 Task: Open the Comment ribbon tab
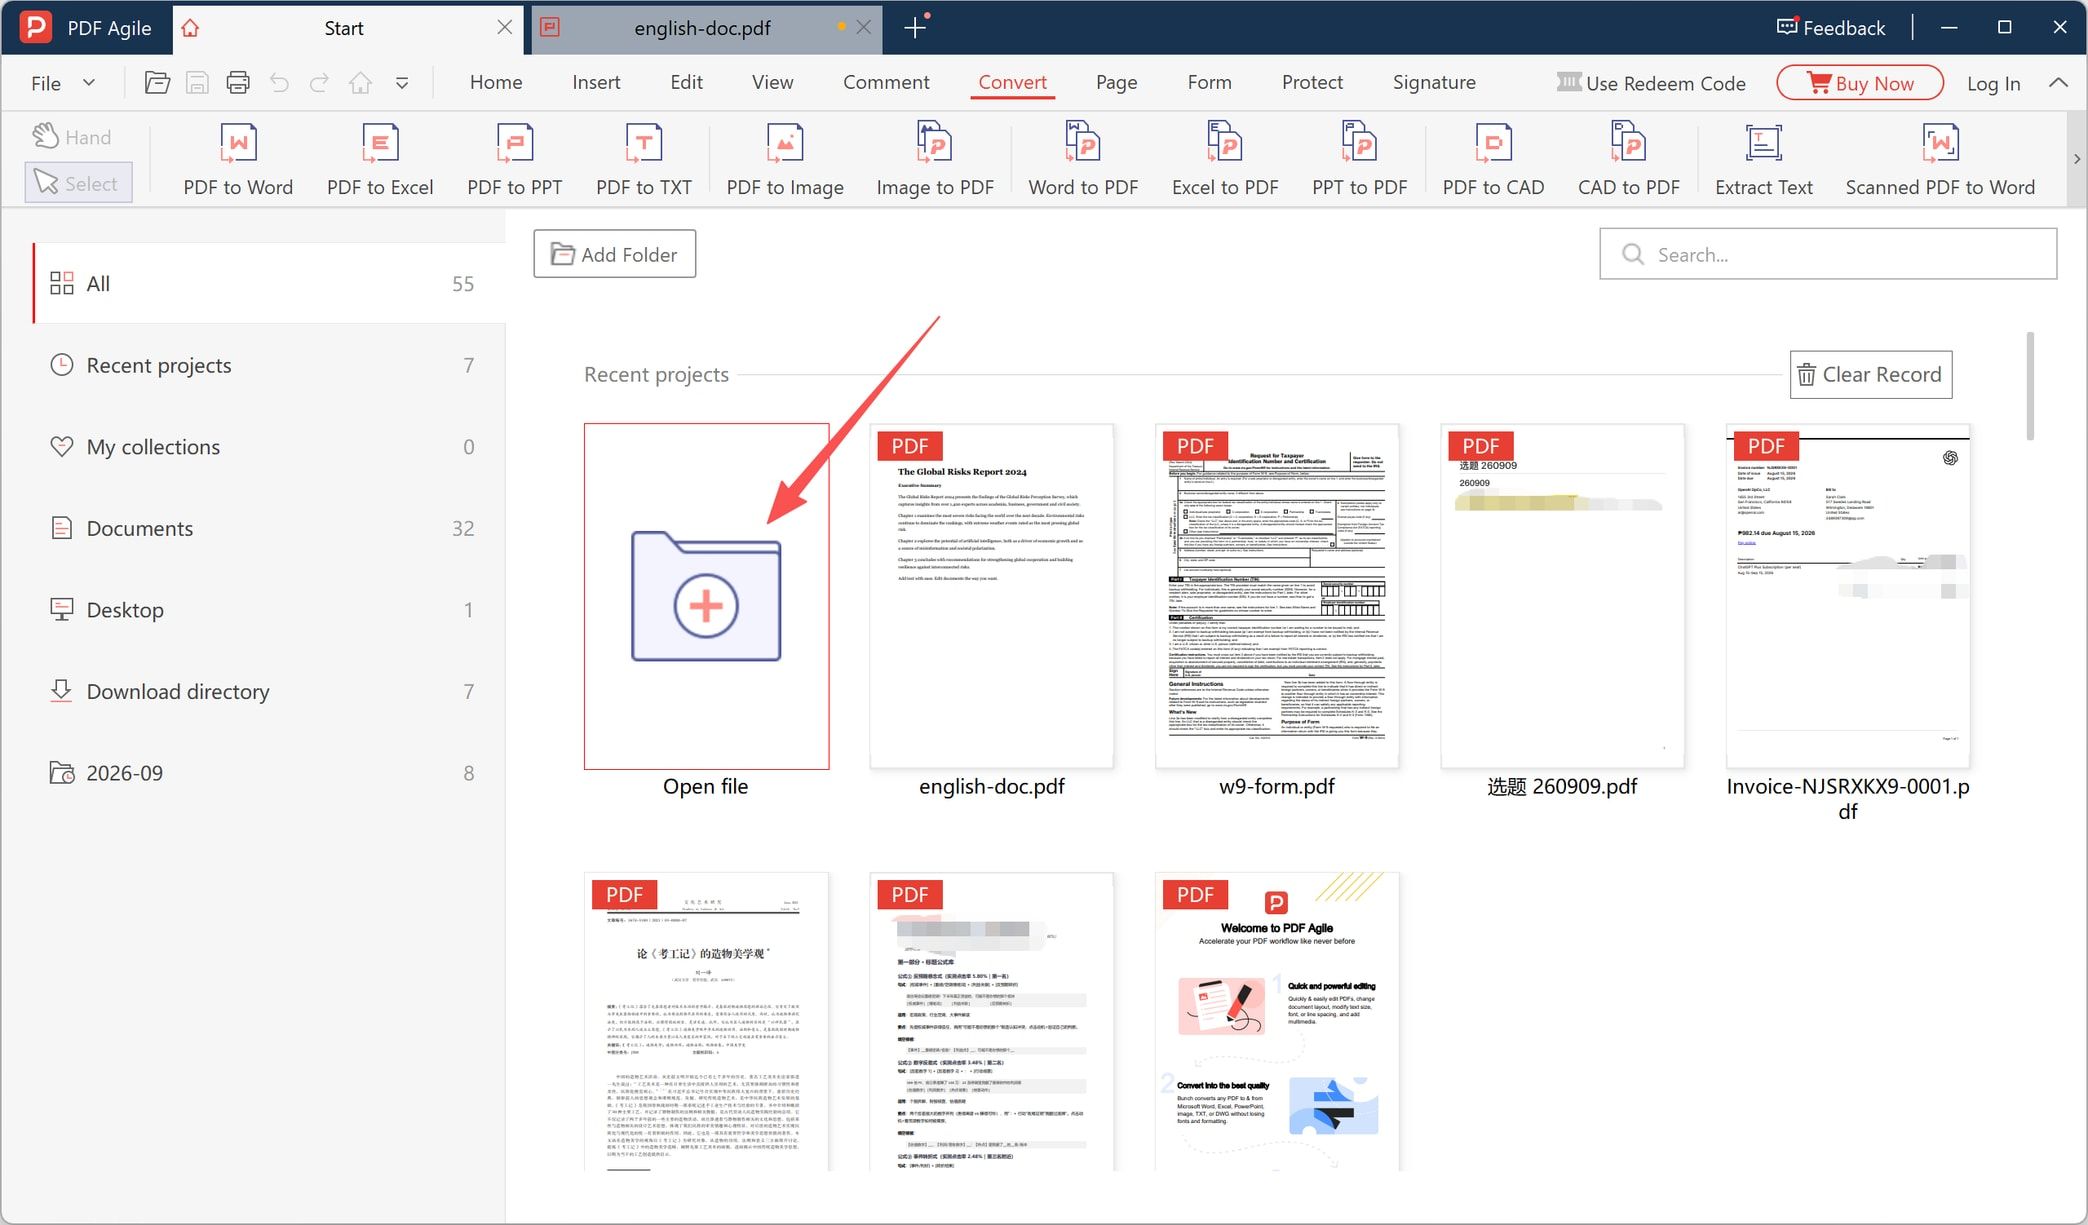tap(885, 82)
